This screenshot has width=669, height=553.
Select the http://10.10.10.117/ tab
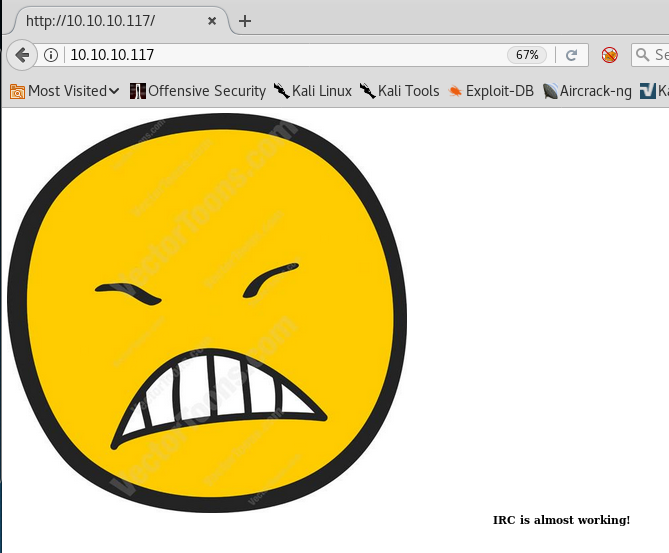pos(100,21)
